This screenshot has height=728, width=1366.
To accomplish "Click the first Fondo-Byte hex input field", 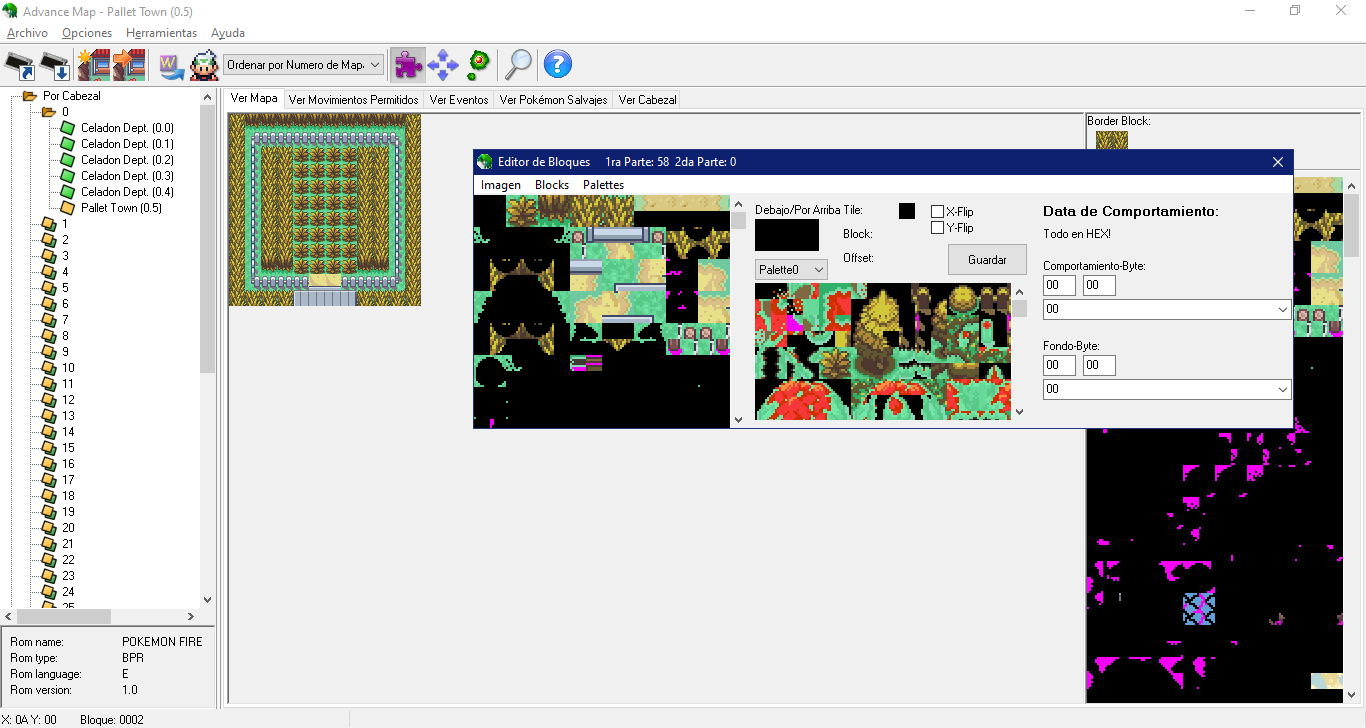I will coord(1059,366).
